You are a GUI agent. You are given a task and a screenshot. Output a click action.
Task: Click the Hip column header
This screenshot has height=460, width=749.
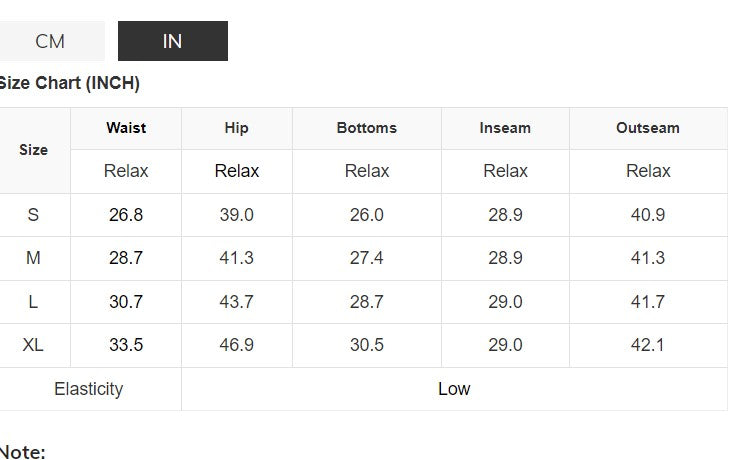point(237,128)
